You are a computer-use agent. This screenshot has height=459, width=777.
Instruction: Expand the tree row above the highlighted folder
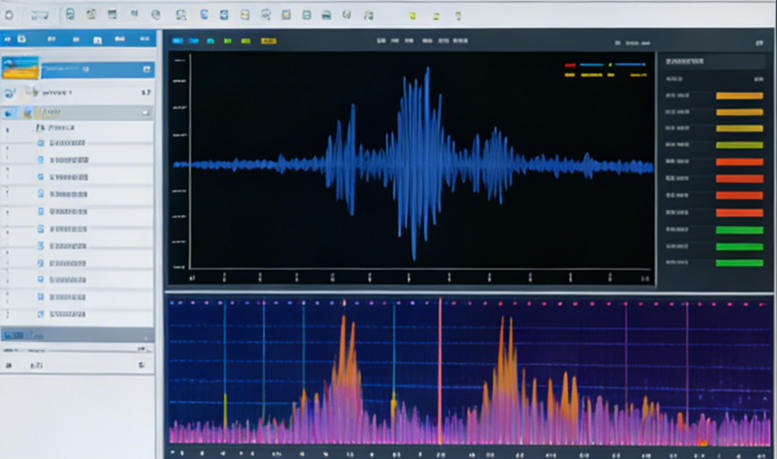pyautogui.click(x=10, y=92)
